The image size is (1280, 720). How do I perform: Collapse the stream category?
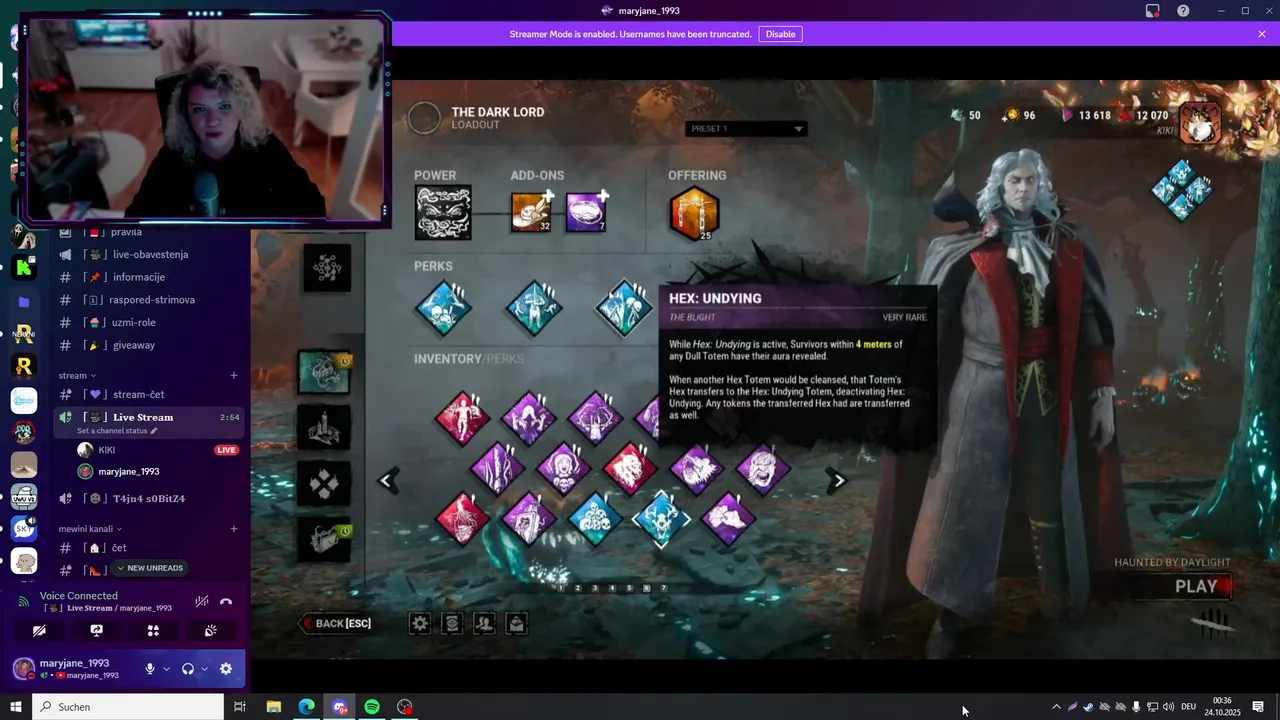point(77,375)
